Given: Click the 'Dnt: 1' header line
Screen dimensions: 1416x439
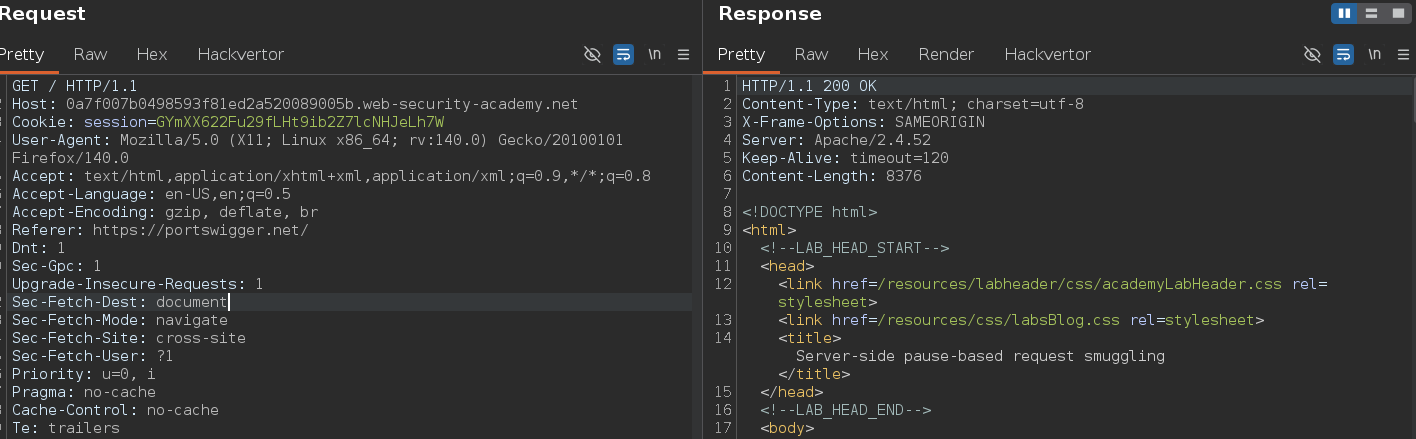Looking at the screenshot, I should 39,248.
